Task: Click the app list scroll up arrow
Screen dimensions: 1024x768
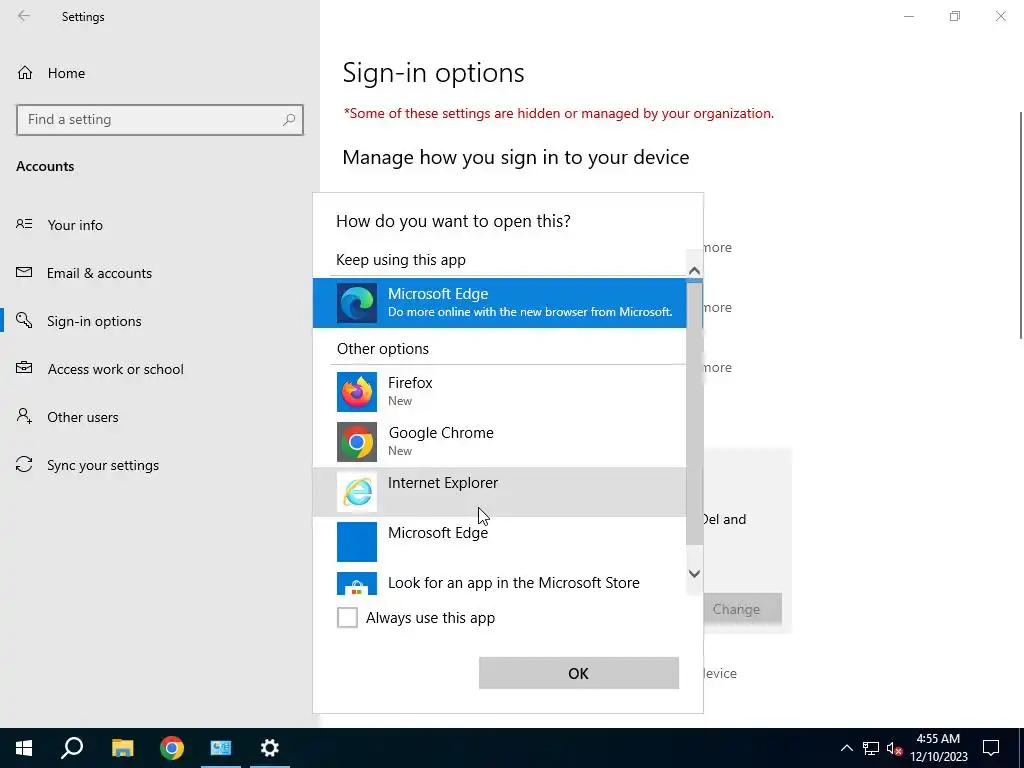Action: pos(694,270)
